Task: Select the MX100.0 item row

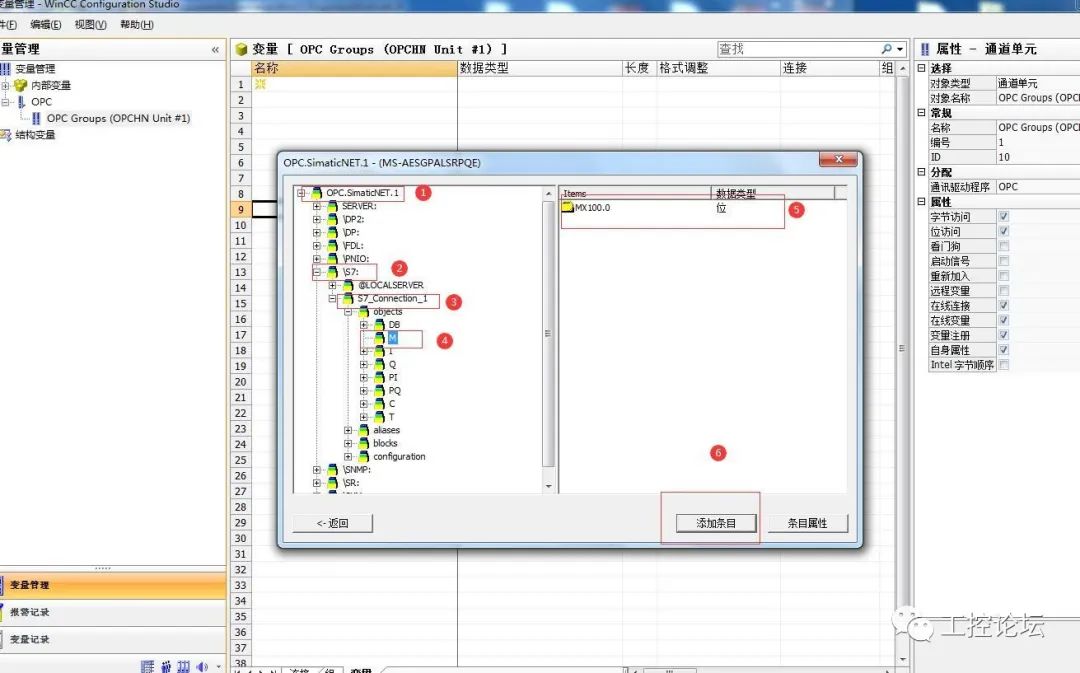Action: point(703,207)
